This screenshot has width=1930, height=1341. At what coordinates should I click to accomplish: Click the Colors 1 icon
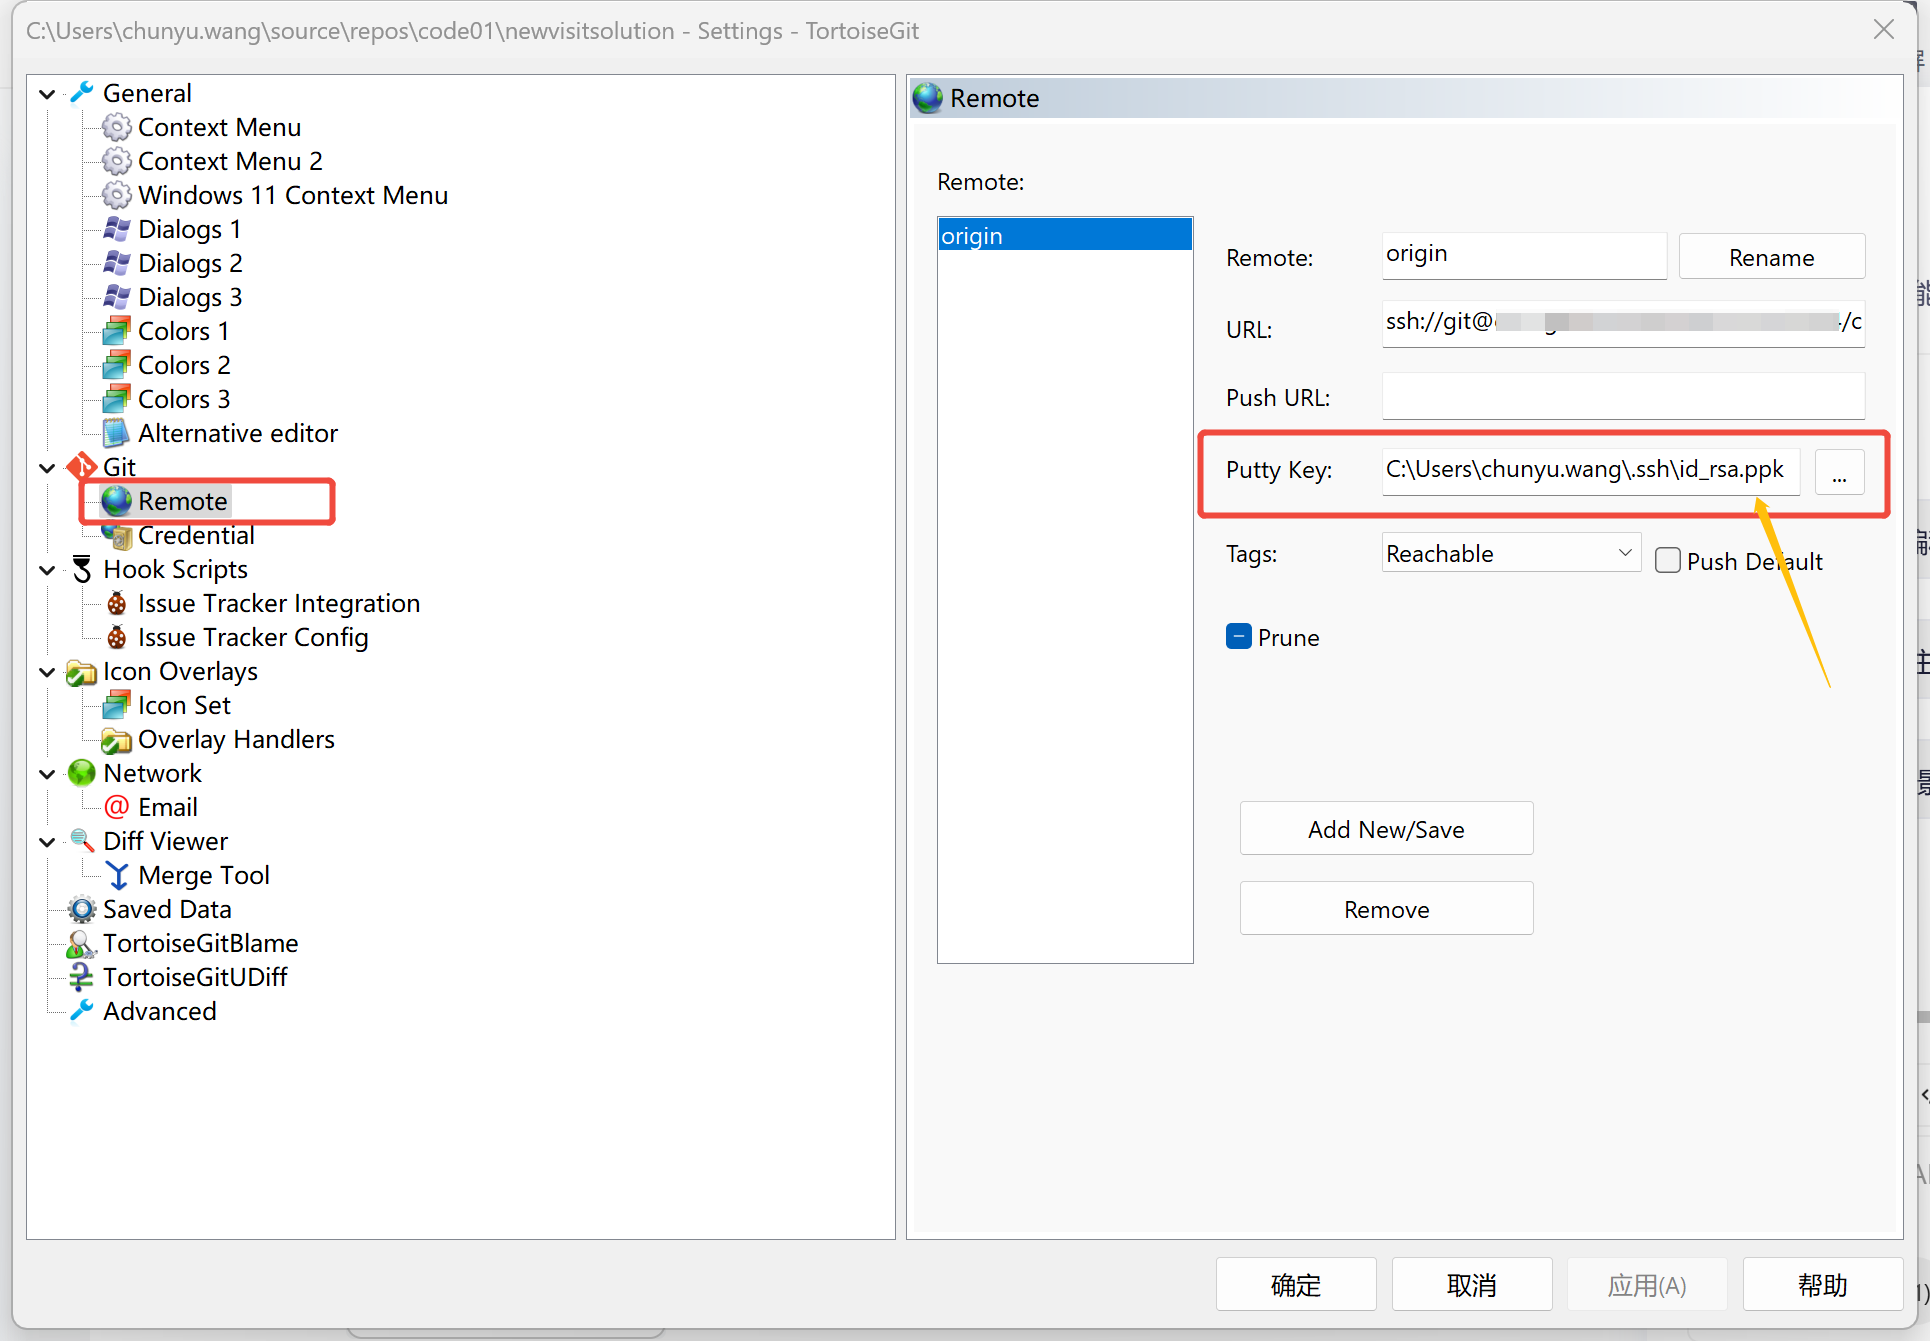(x=117, y=331)
